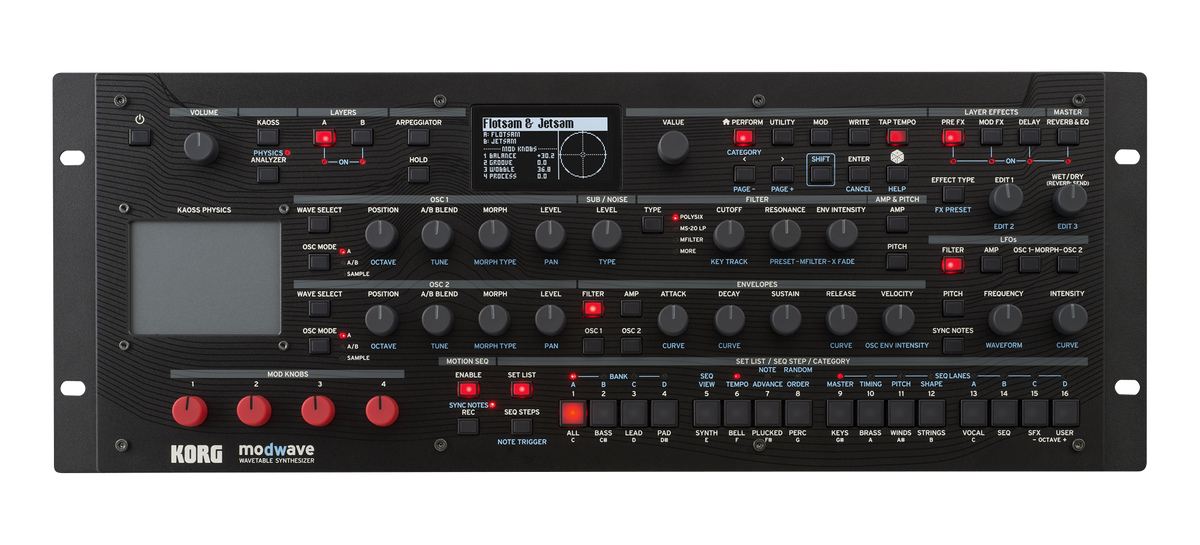Toggle the Delay effect
The width and height of the screenshot is (1200, 545).
[x=1030, y=136]
